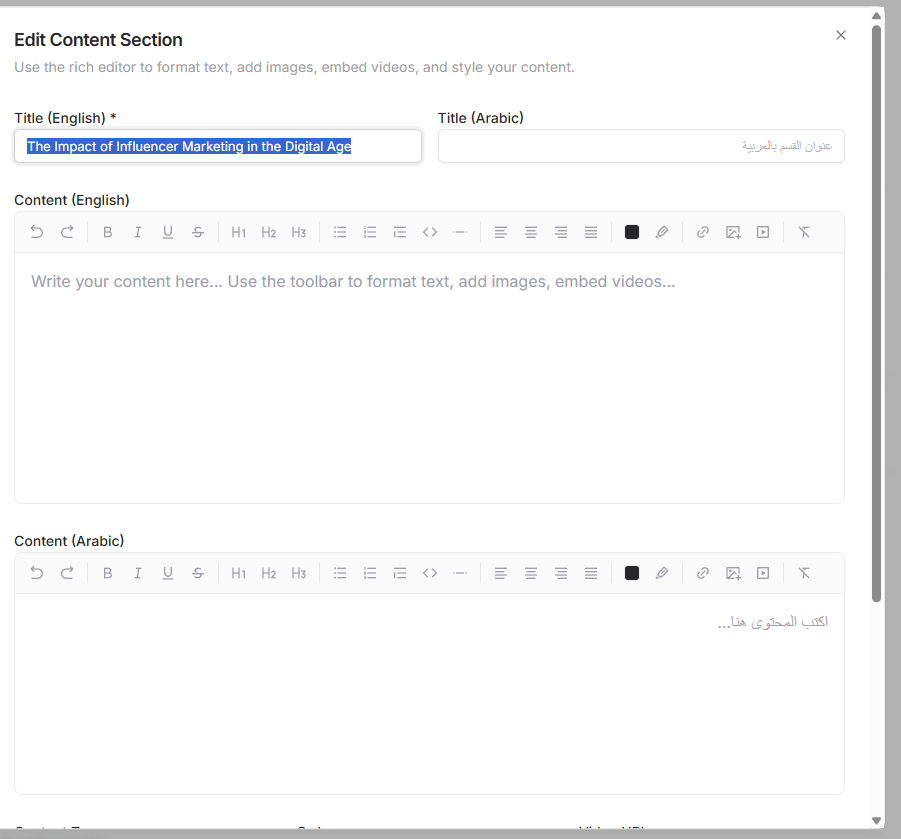The width and height of the screenshot is (901, 839).
Task: Toggle strikethrough in Arabic content toolbar
Action: coord(198,573)
